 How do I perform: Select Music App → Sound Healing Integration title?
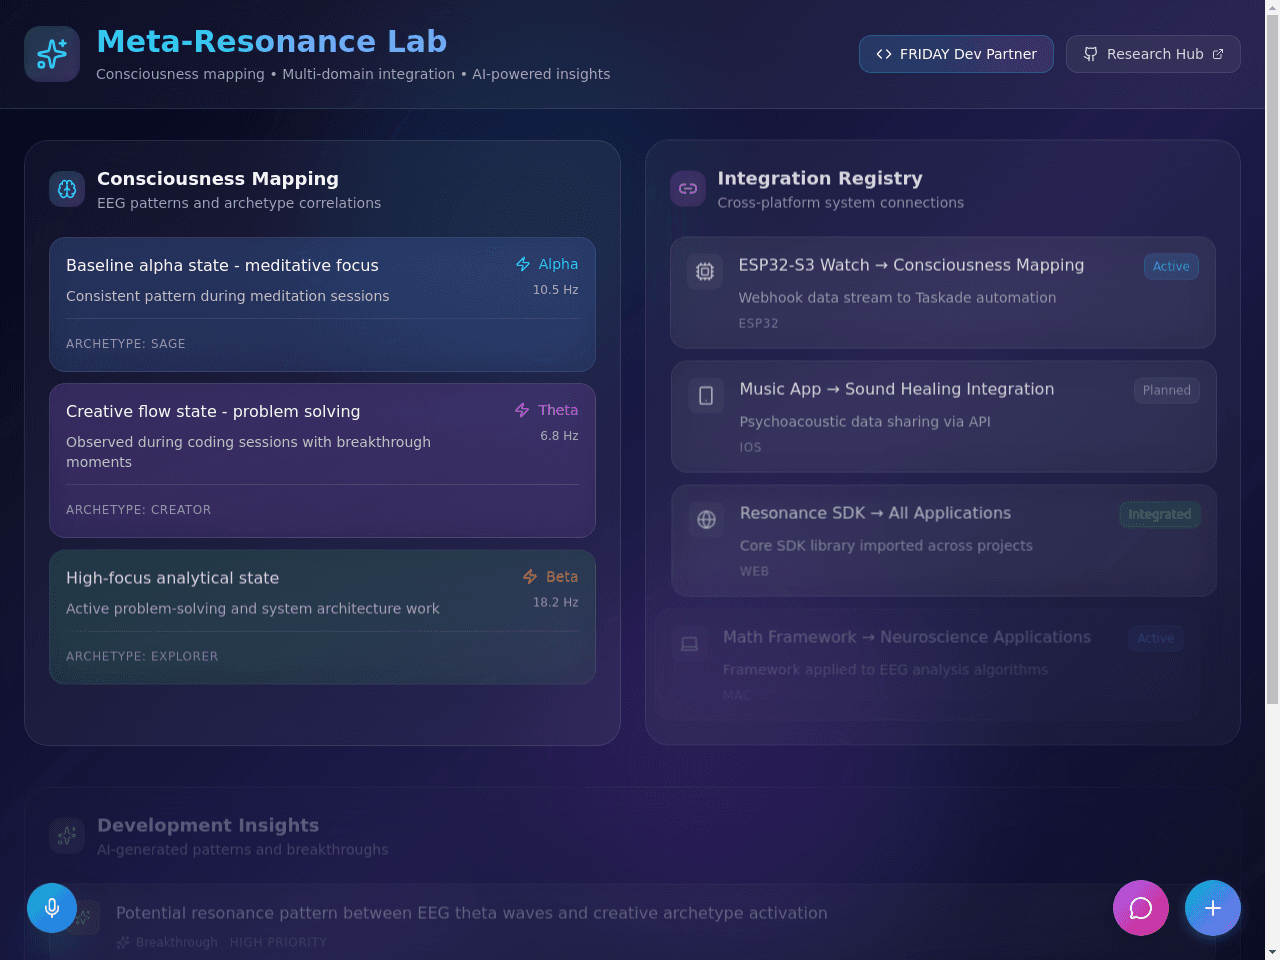[897, 389]
